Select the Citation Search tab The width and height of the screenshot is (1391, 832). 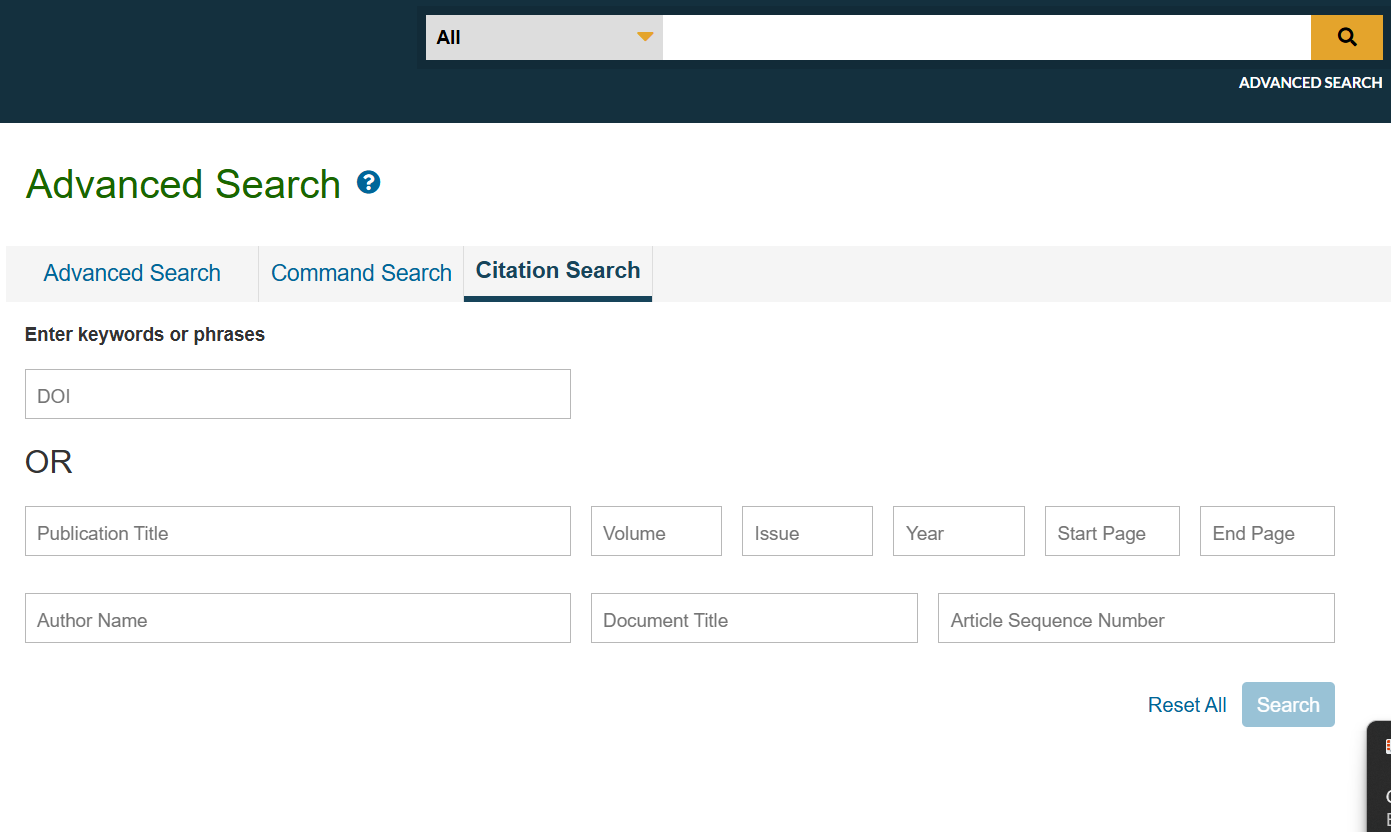557,270
